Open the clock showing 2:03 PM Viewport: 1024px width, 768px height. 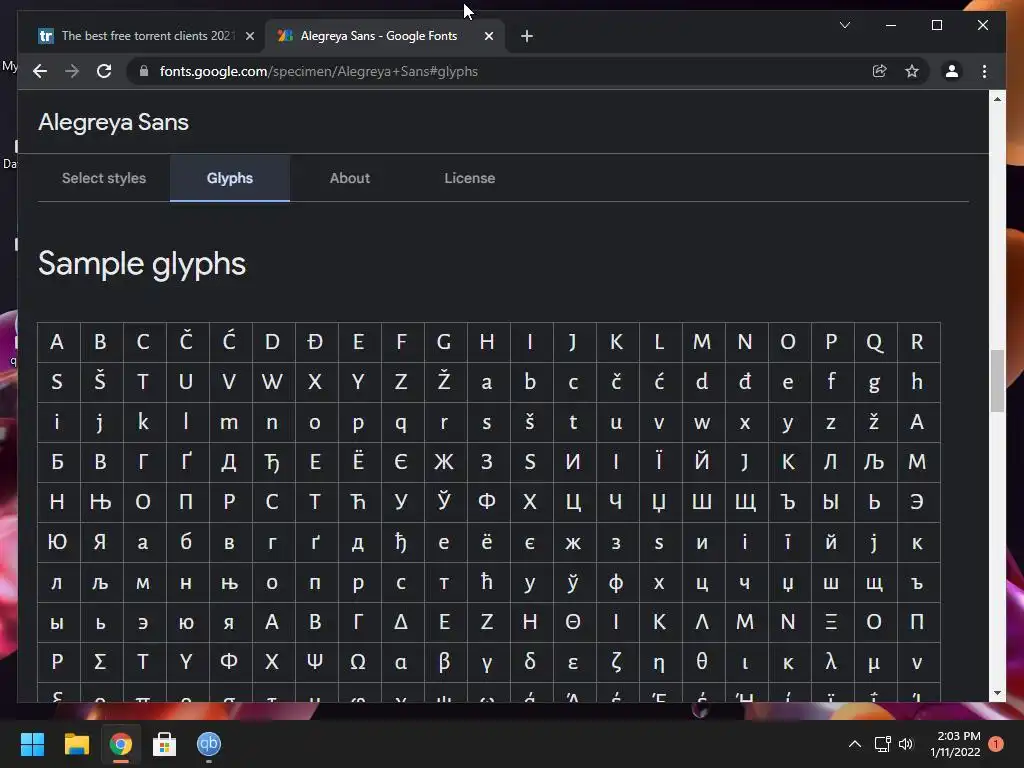pos(955,744)
